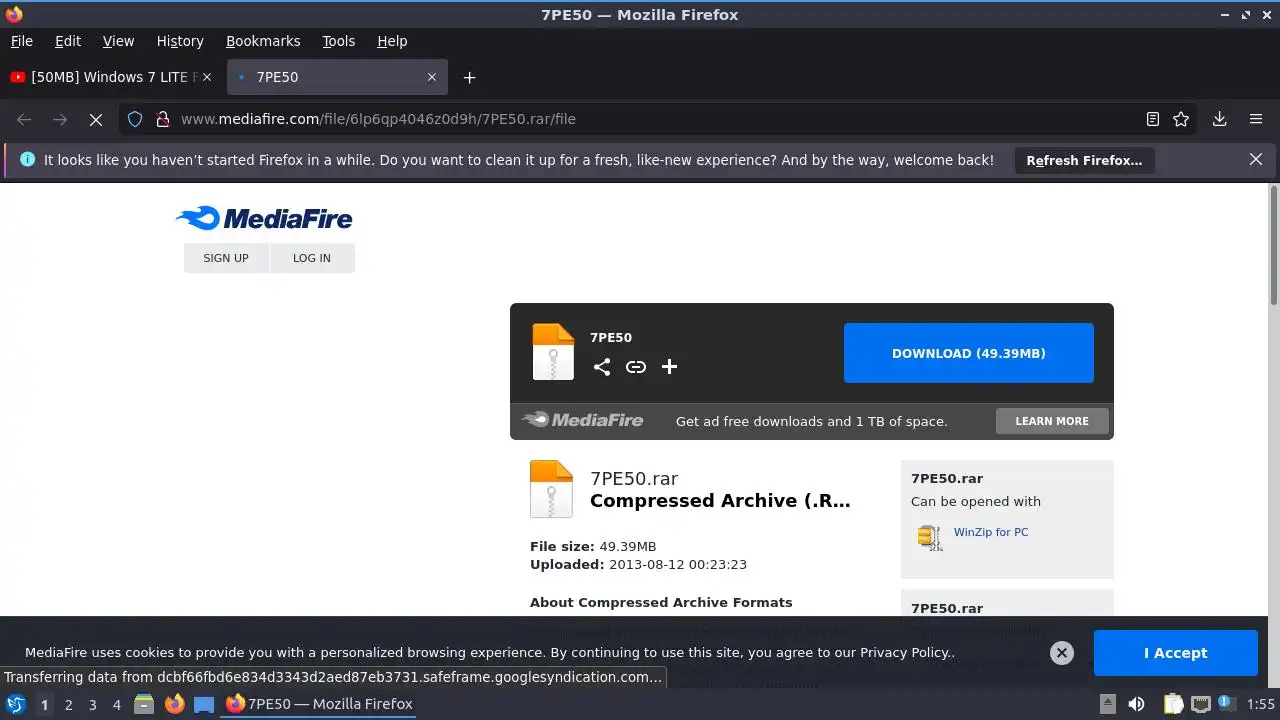The image size is (1280, 720).
Task: Open the Firefox downloads panel
Action: 1220,119
